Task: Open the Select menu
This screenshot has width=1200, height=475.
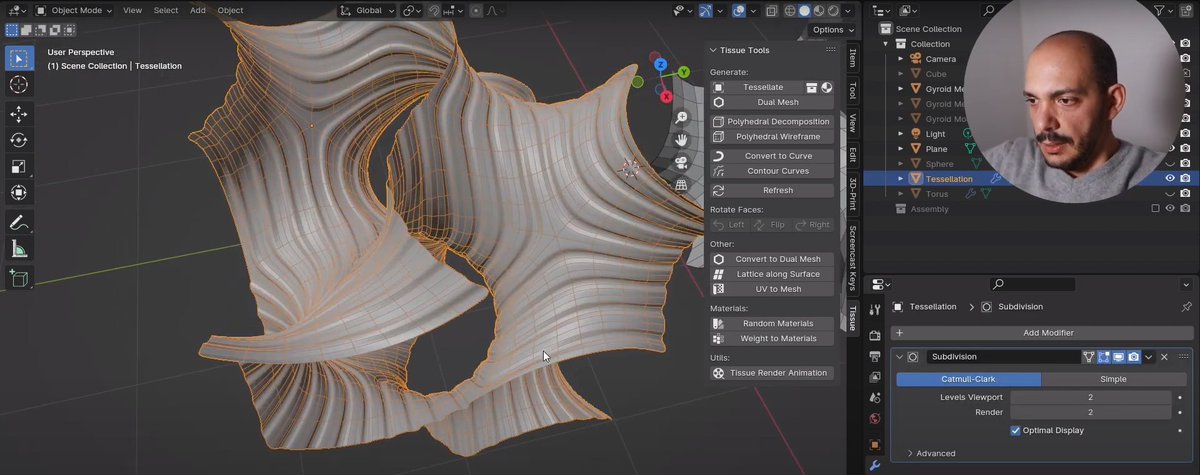Action: point(166,10)
